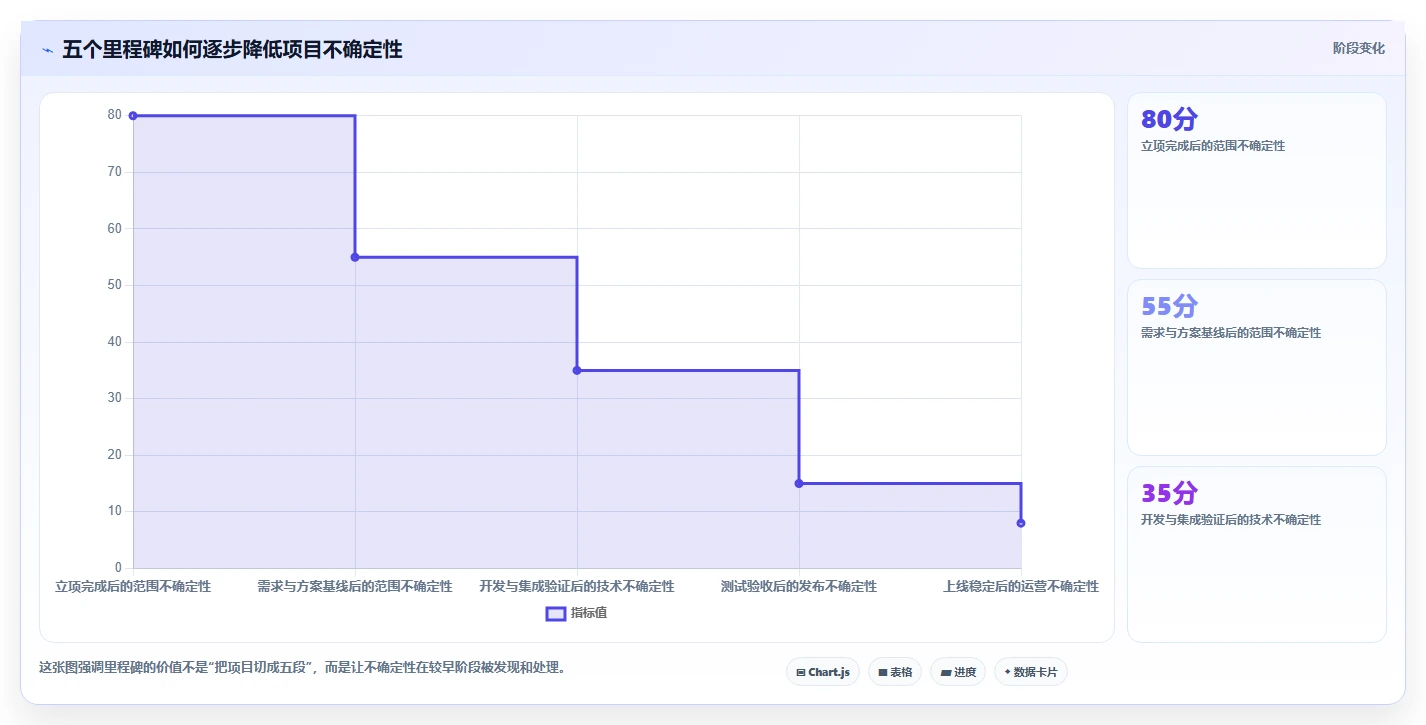Click the y-axis tick label 10
The height and width of the screenshot is (725, 1426).
pos(115,511)
